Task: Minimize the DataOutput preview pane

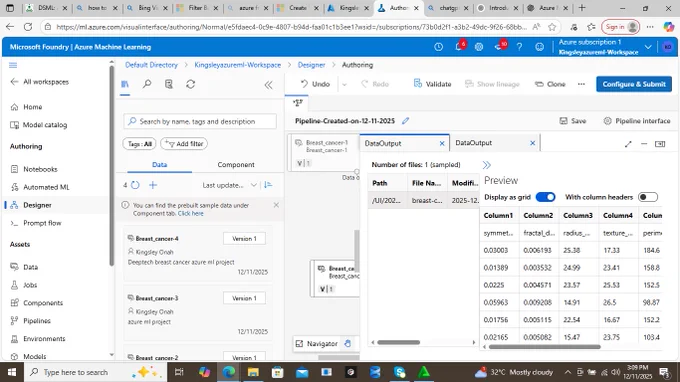Action: [644, 144]
